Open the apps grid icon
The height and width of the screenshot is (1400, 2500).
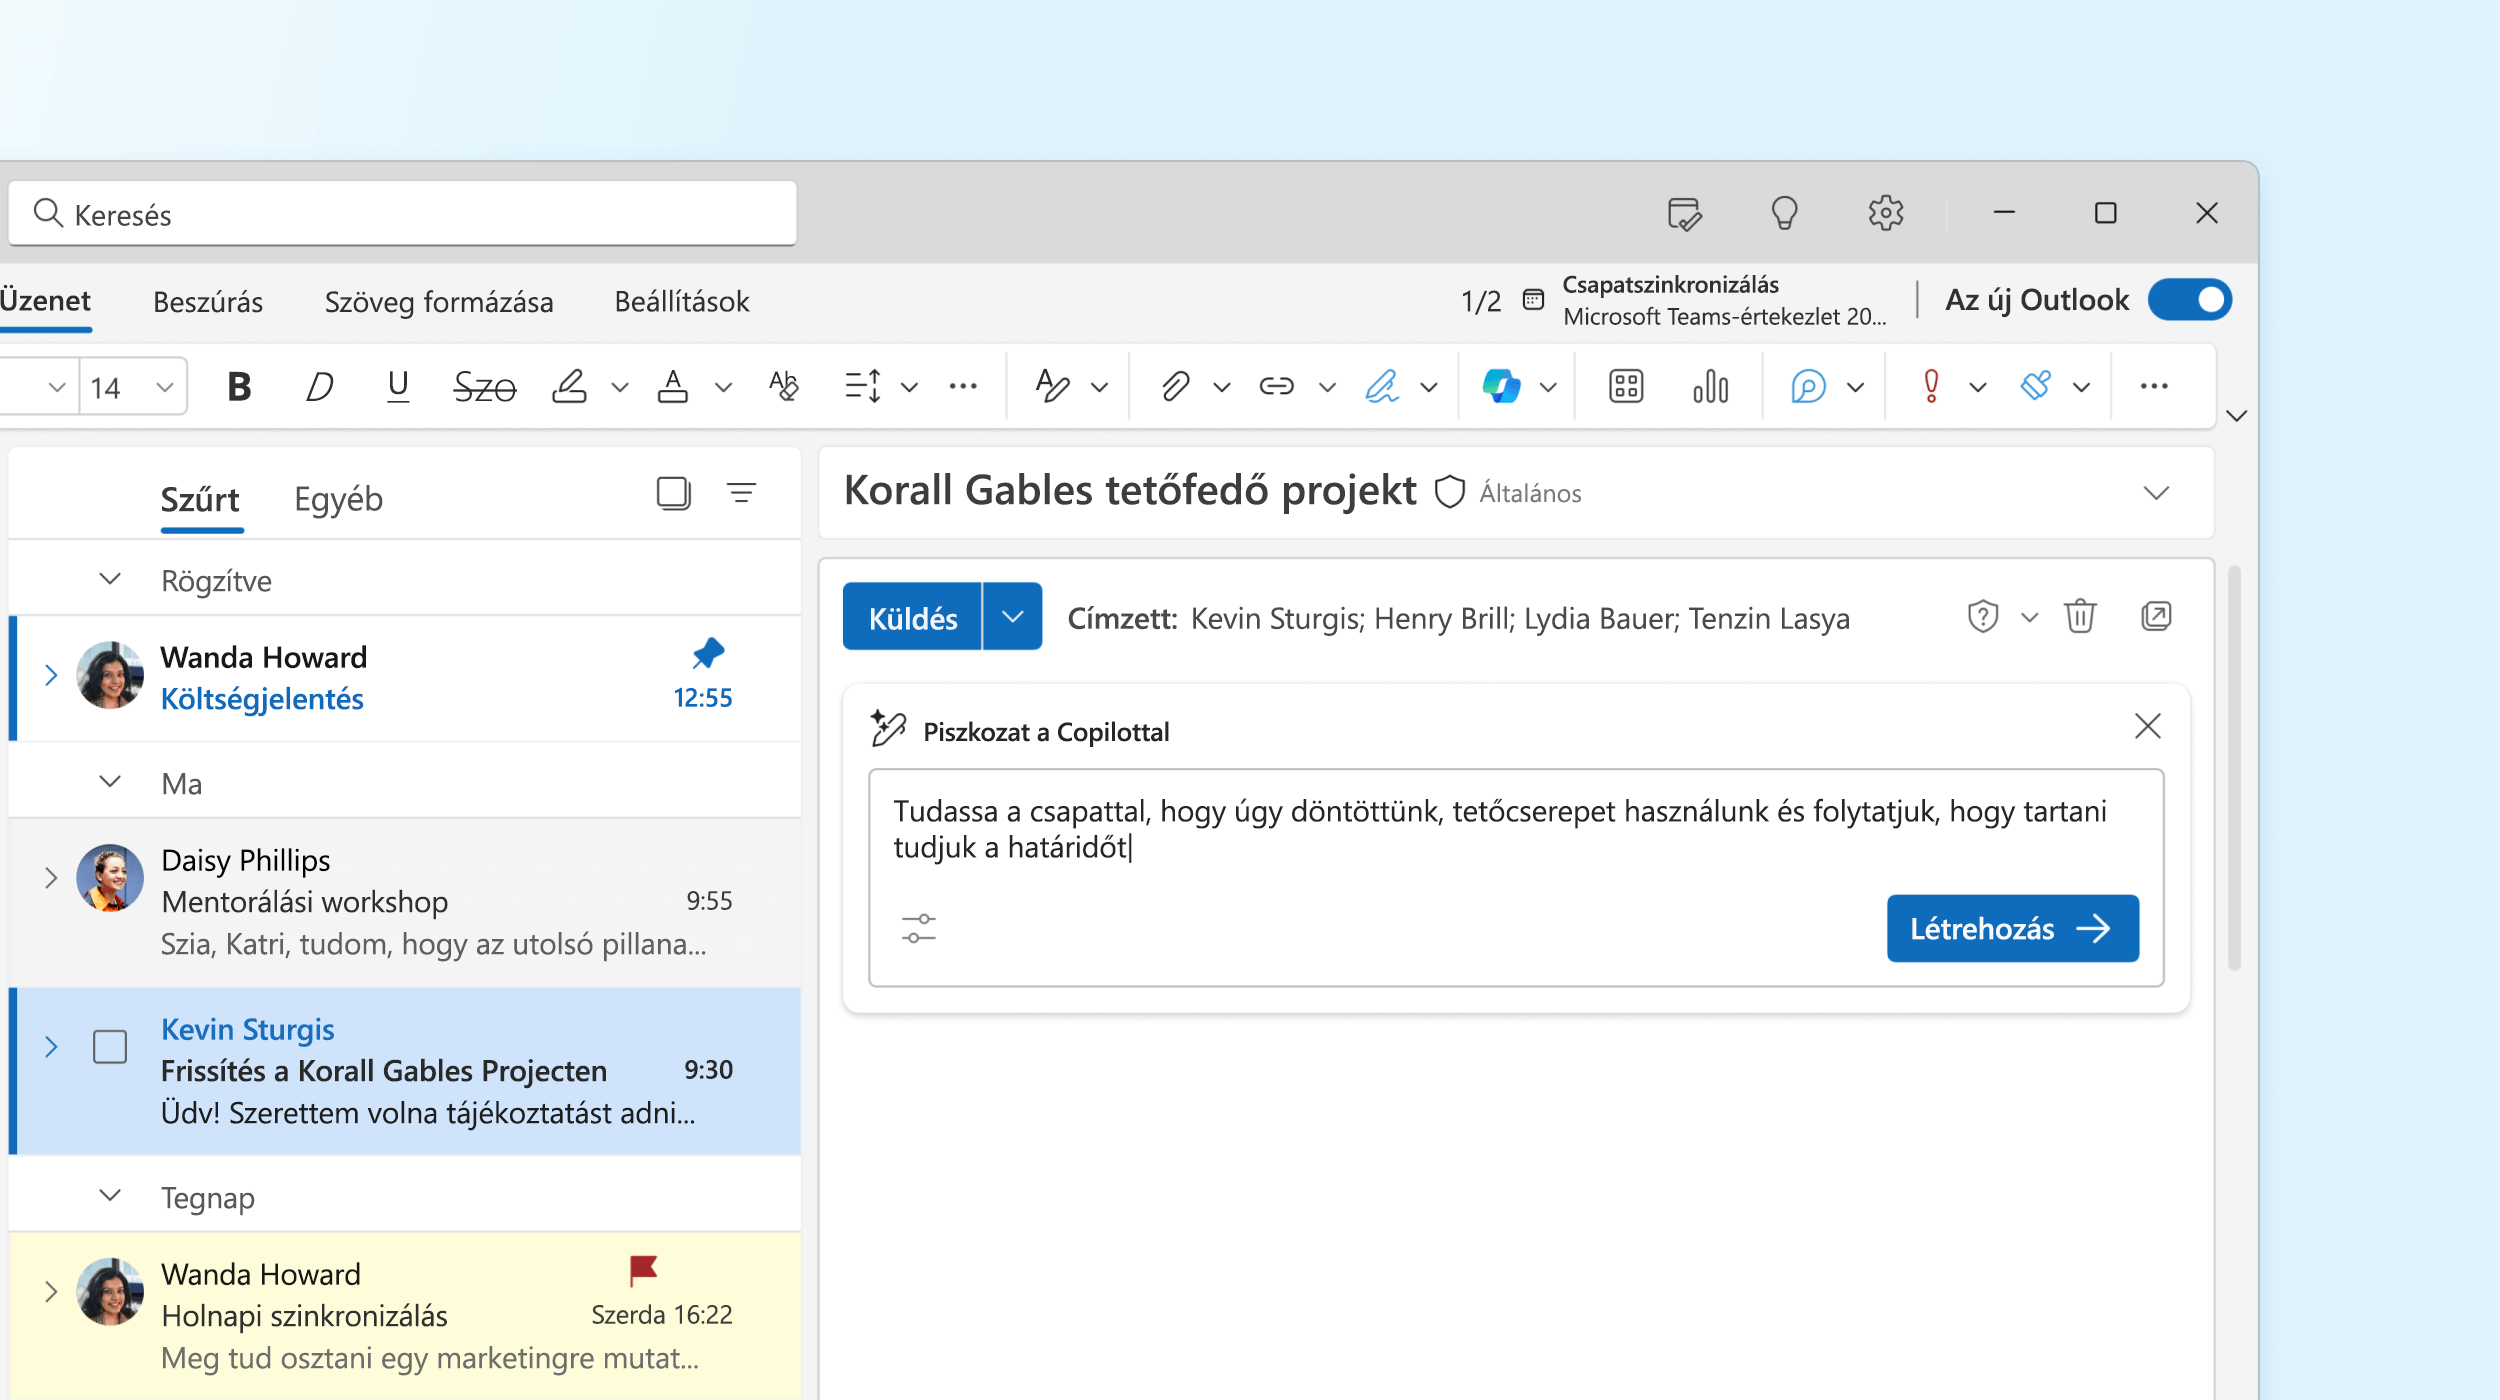(1626, 386)
